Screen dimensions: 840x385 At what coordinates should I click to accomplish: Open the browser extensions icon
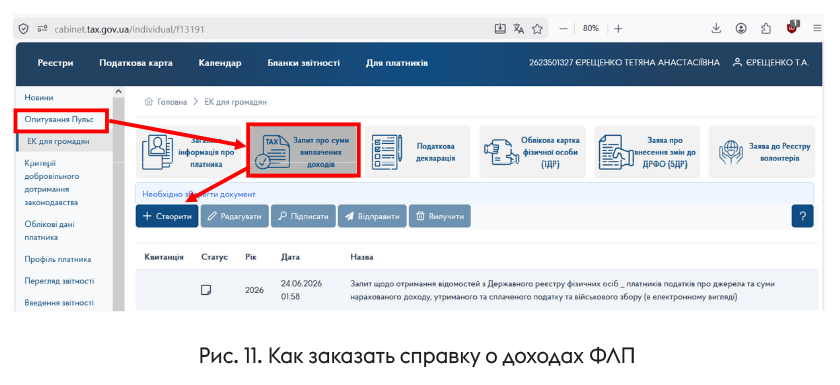(x=766, y=28)
